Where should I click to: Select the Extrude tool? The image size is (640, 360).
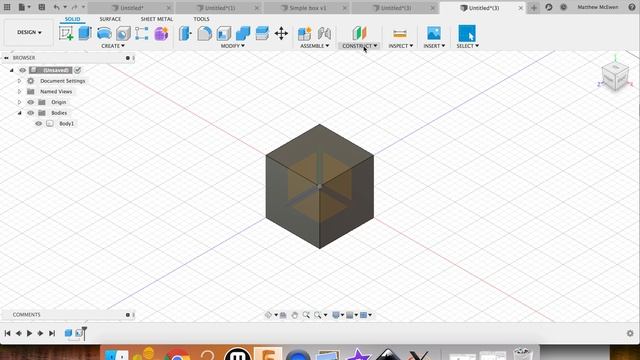pos(85,33)
